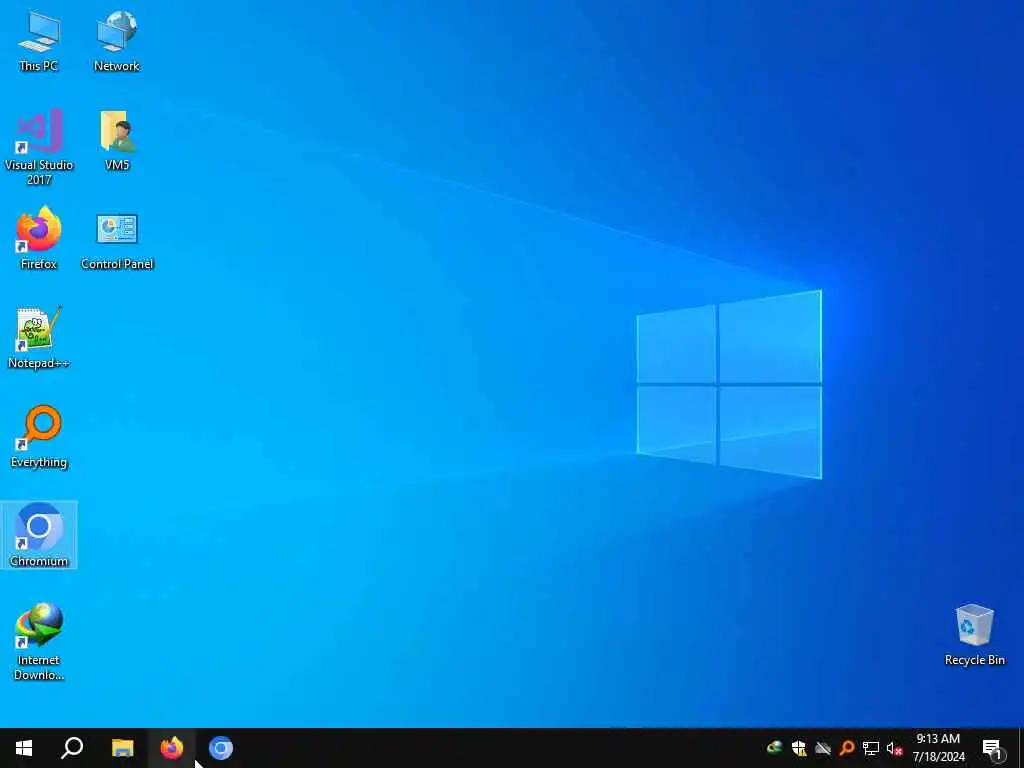Click the muted volume tray icon
The width and height of the screenshot is (1024, 768).
tap(895, 748)
